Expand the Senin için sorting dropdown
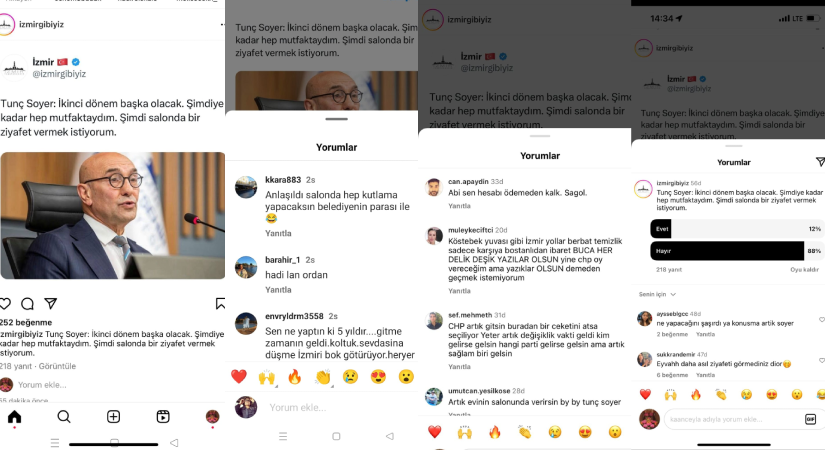Viewport: 825px width, 450px height. click(657, 294)
